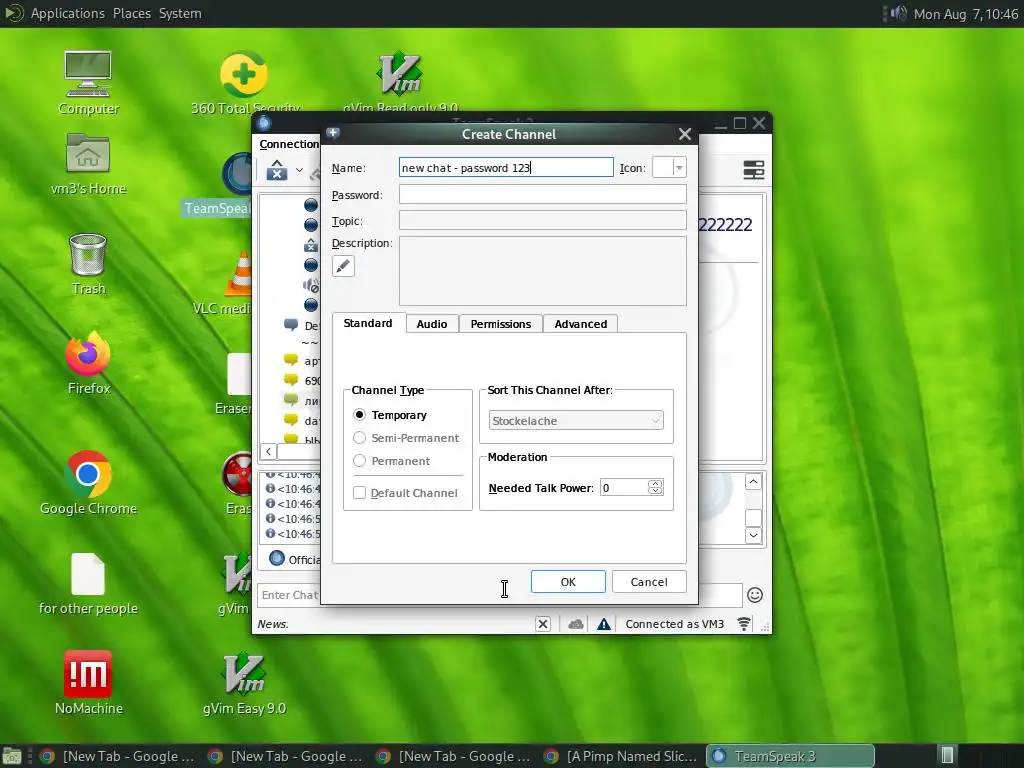Increase Needed Talk Power stepper
The width and height of the screenshot is (1024, 768).
pyautogui.click(x=655, y=483)
